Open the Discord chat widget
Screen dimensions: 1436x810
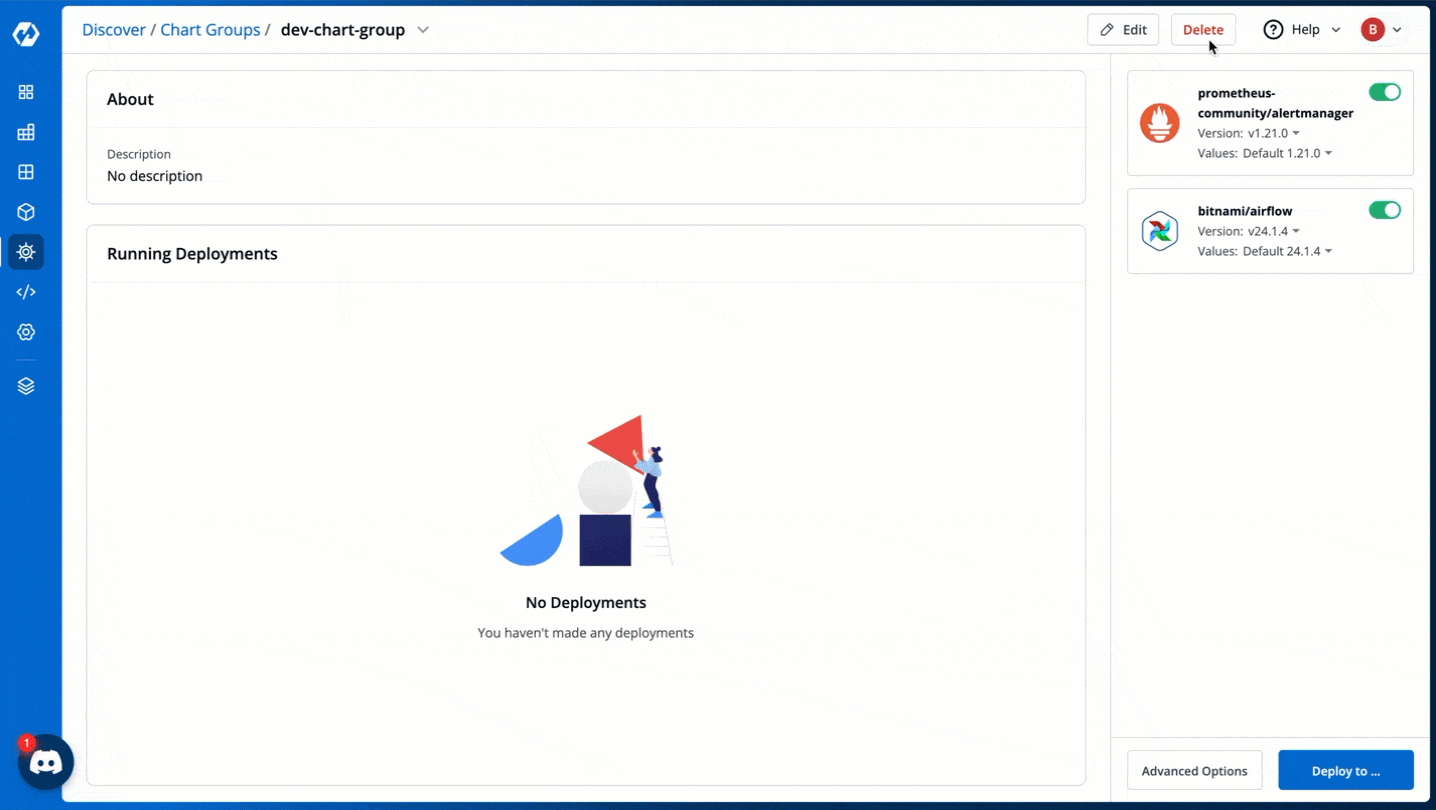(x=44, y=762)
